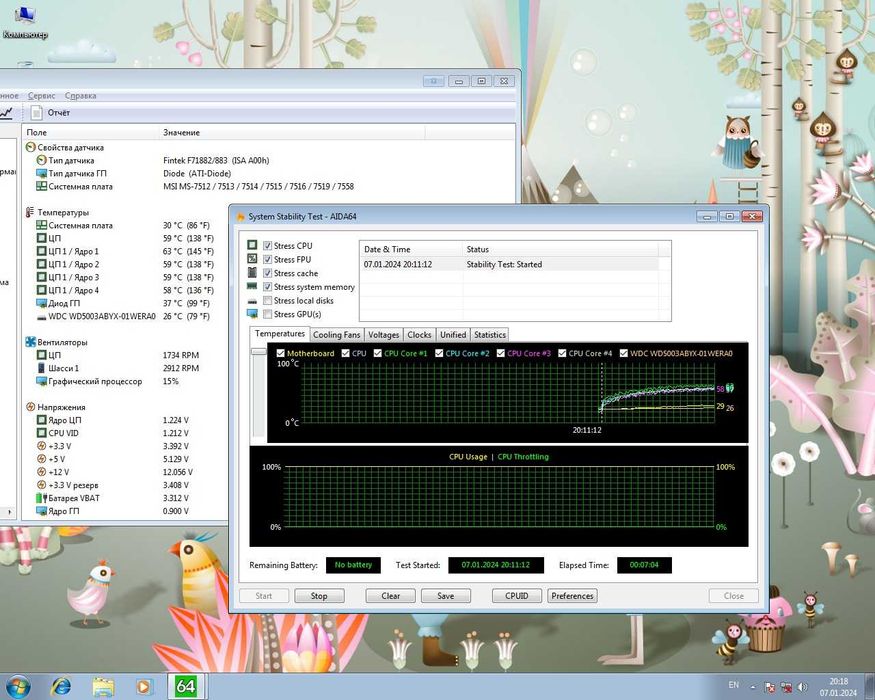Click the Save button

(445, 596)
